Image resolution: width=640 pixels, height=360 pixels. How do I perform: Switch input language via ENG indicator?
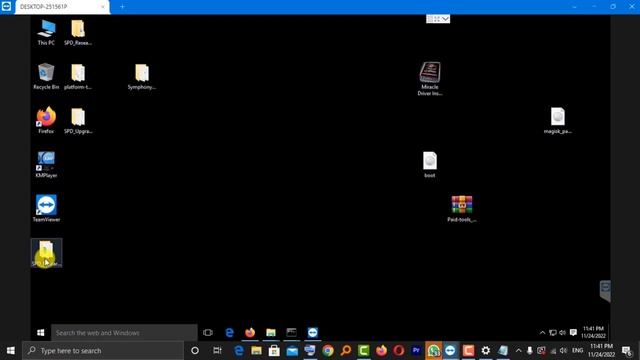578,351
